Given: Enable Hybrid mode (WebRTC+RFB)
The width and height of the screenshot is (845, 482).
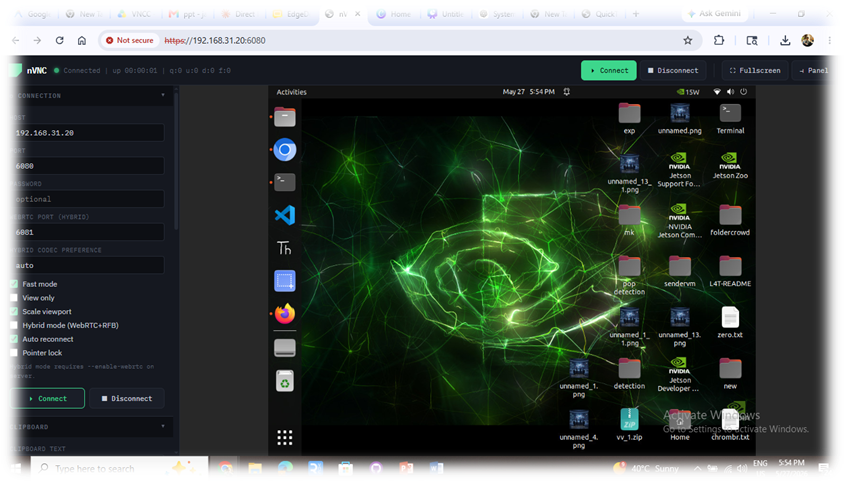Looking at the screenshot, I should pyautogui.click(x=14, y=325).
